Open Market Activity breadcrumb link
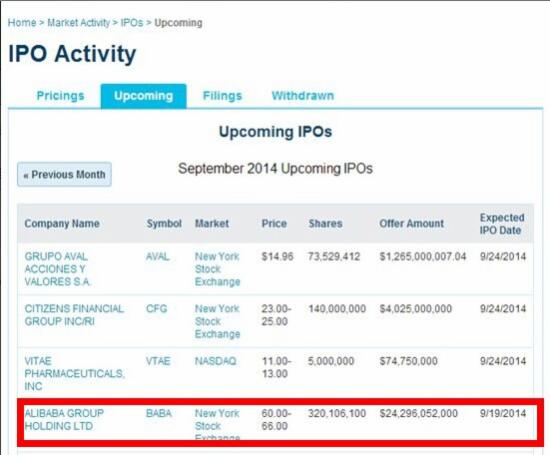The width and height of the screenshot is (550, 455). click(x=79, y=23)
